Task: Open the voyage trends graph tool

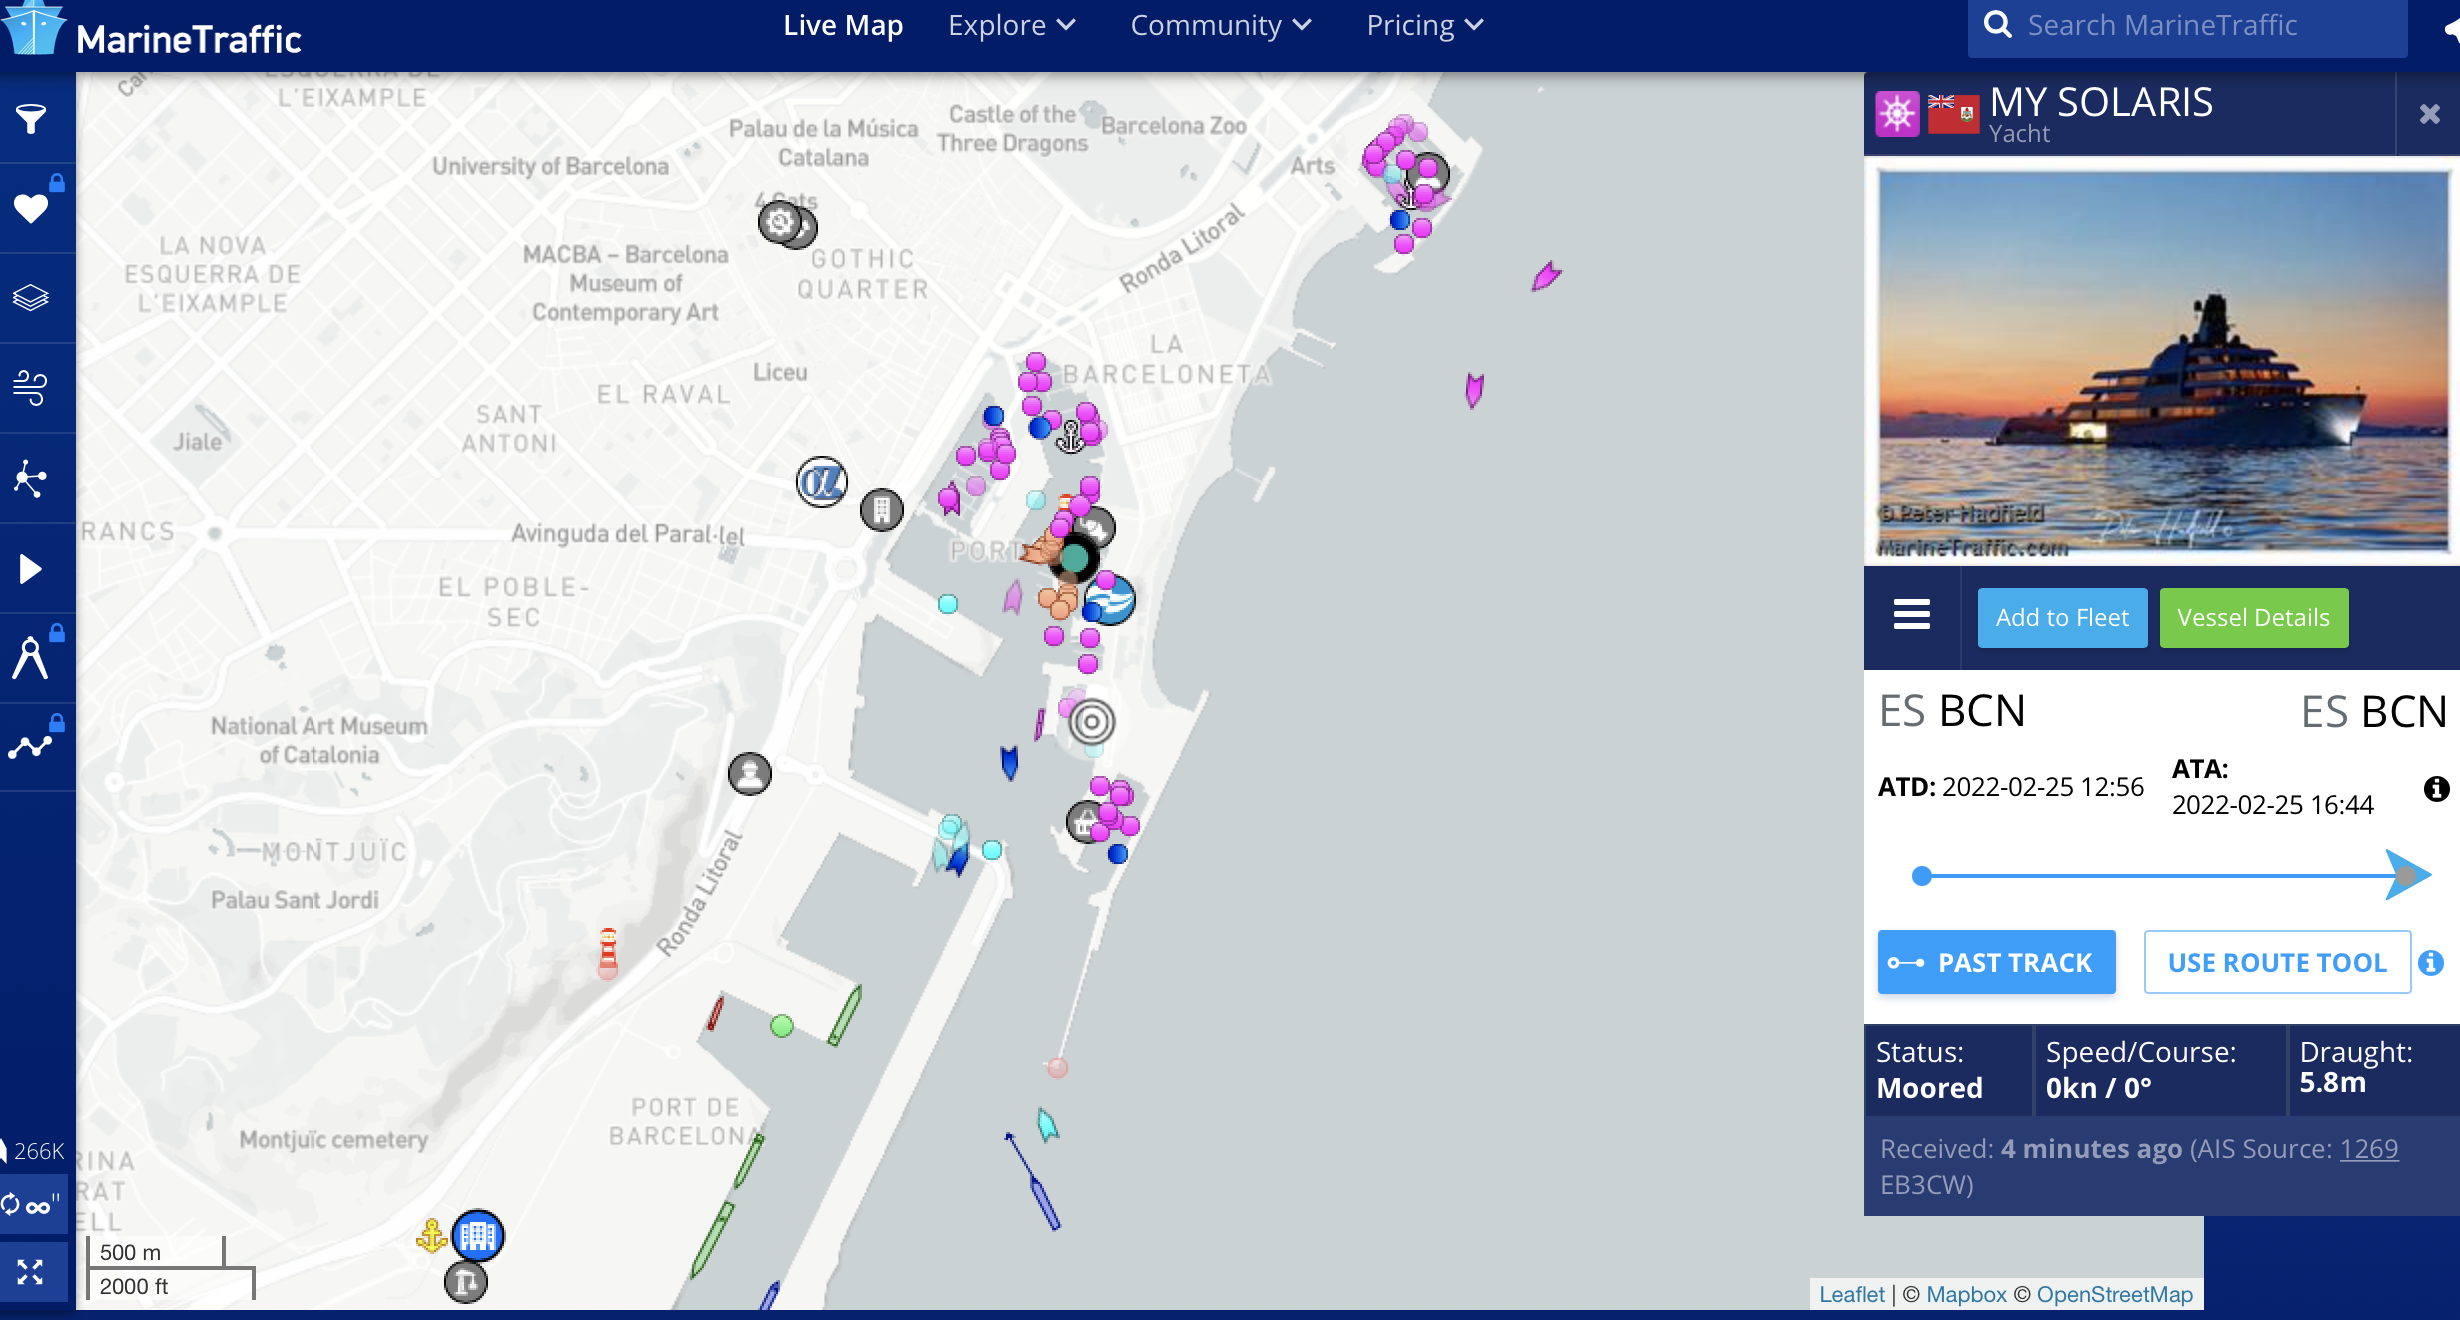Action: [x=31, y=747]
